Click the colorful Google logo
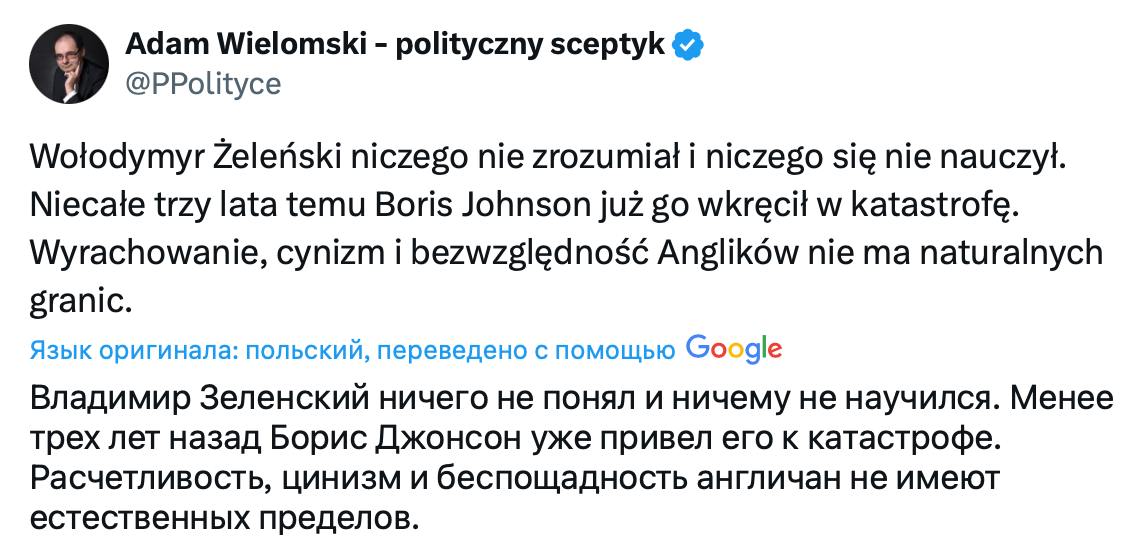Screen dimensions: 1122x560 [x=733, y=349]
